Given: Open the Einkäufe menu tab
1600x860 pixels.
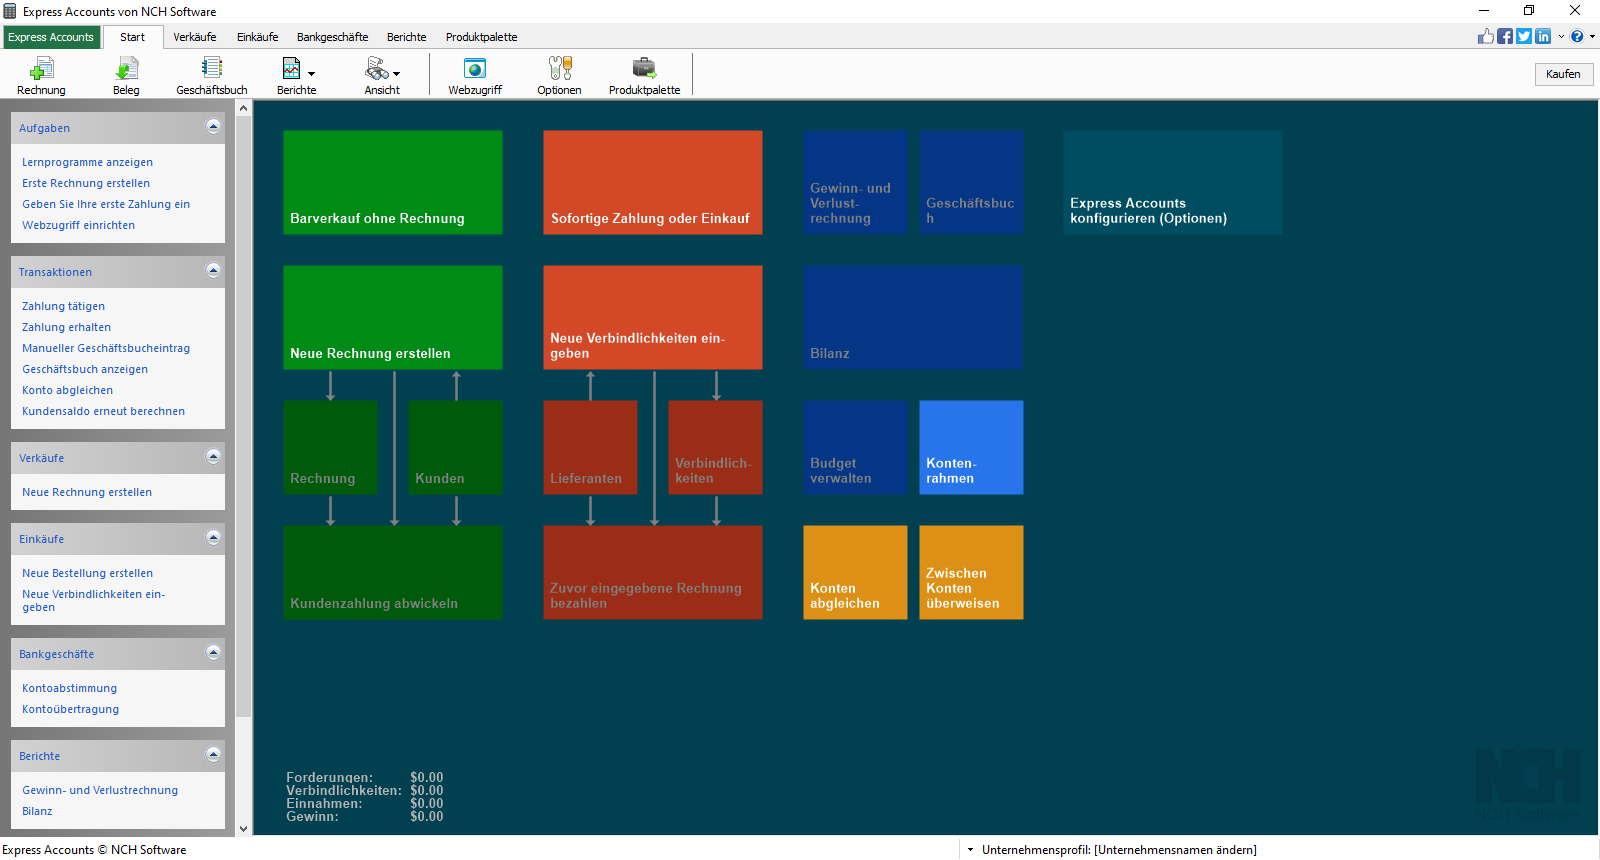Looking at the screenshot, I should [x=258, y=37].
